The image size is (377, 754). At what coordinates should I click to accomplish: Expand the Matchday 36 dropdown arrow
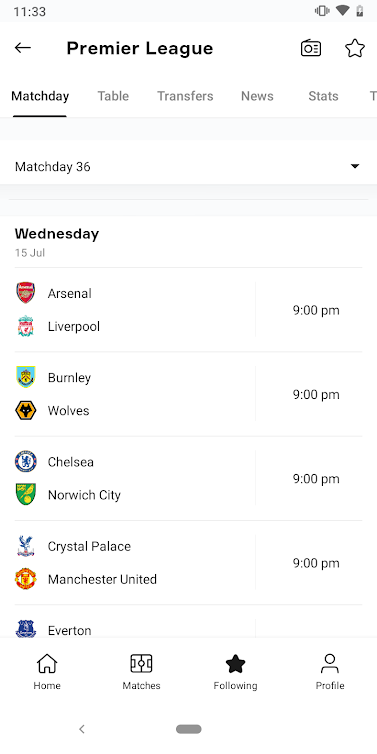click(355, 166)
